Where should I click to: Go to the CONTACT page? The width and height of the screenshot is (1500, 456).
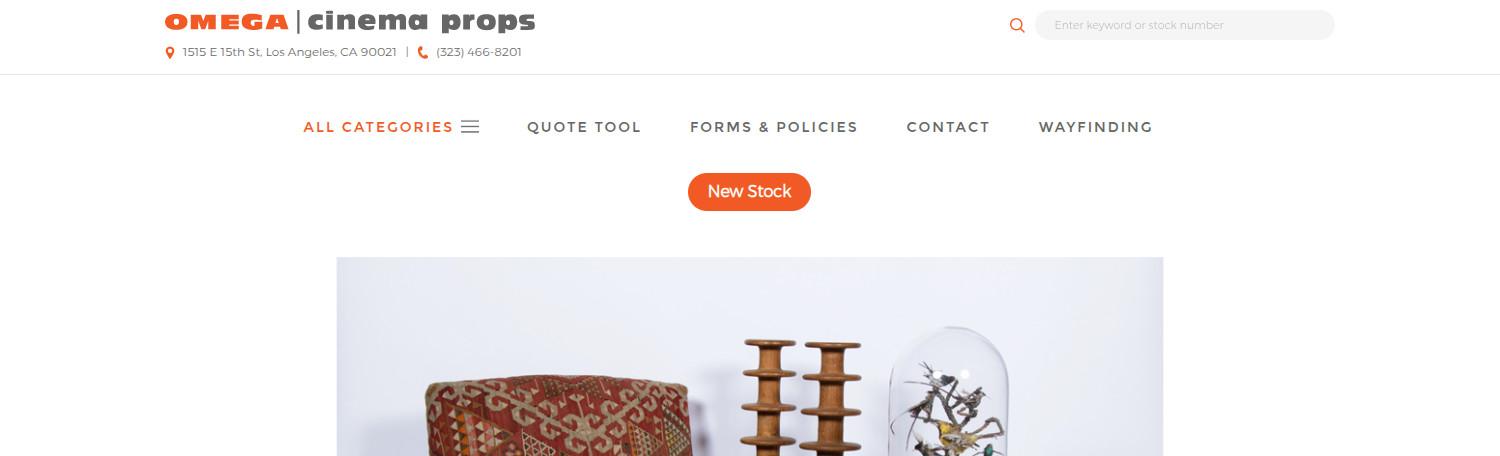[x=948, y=127]
